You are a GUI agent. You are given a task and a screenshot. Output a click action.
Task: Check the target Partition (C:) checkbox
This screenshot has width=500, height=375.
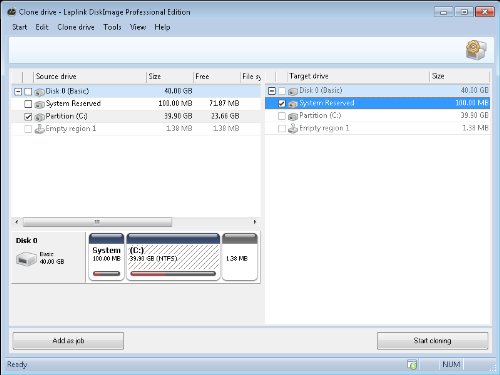(282, 116)
